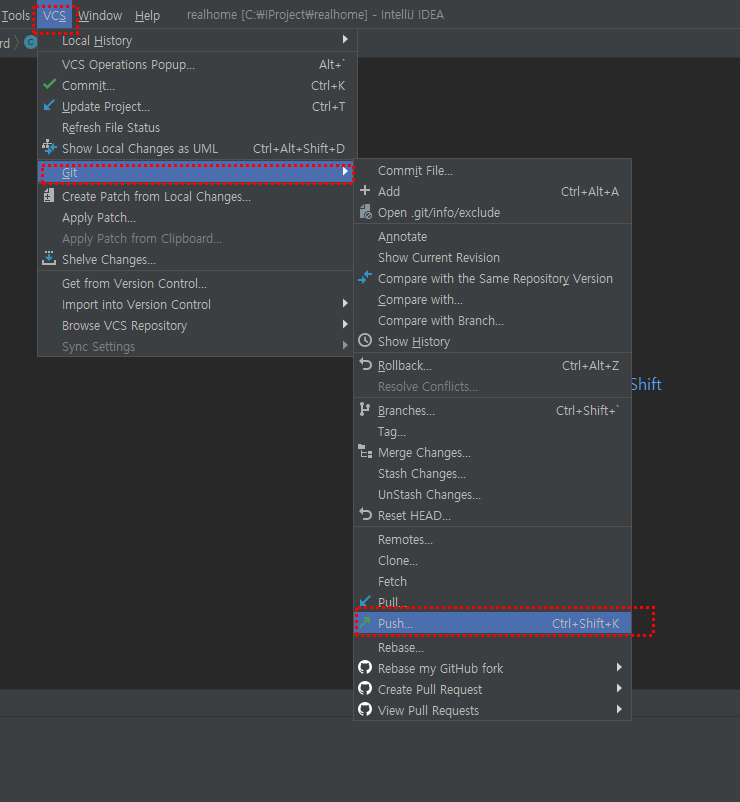Click the Shelve Changes icon
This screenshot has width=740, height=802.
[x=49, y=258]
